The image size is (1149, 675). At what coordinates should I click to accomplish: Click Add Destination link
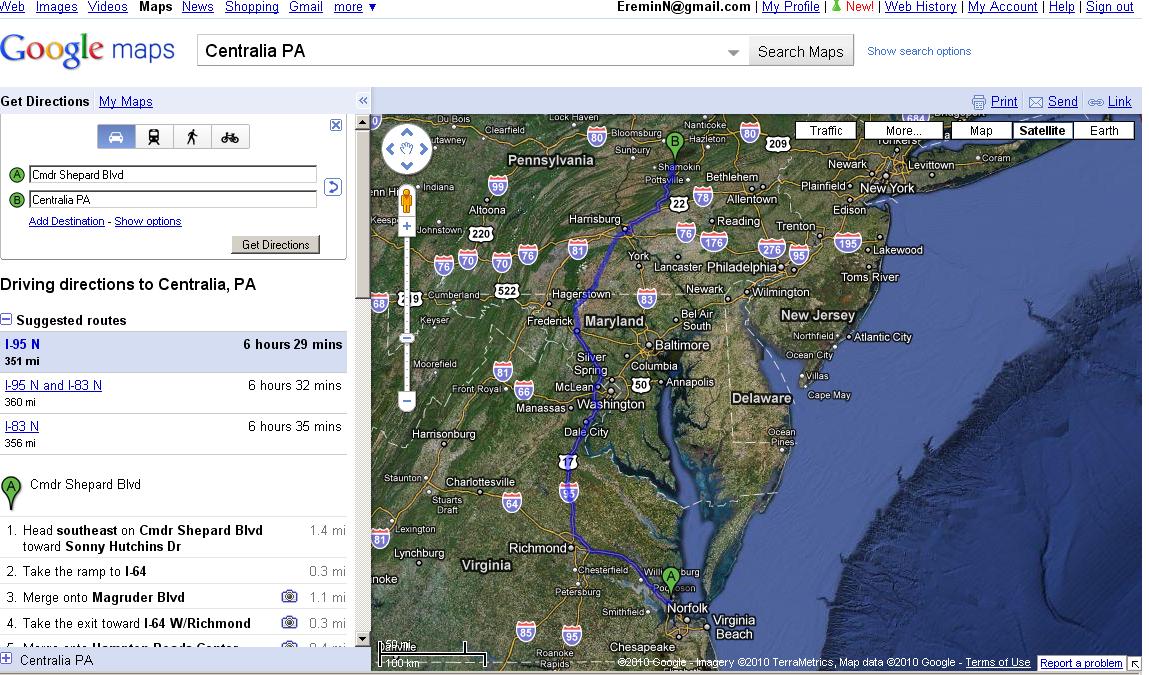tap(66, 221)
